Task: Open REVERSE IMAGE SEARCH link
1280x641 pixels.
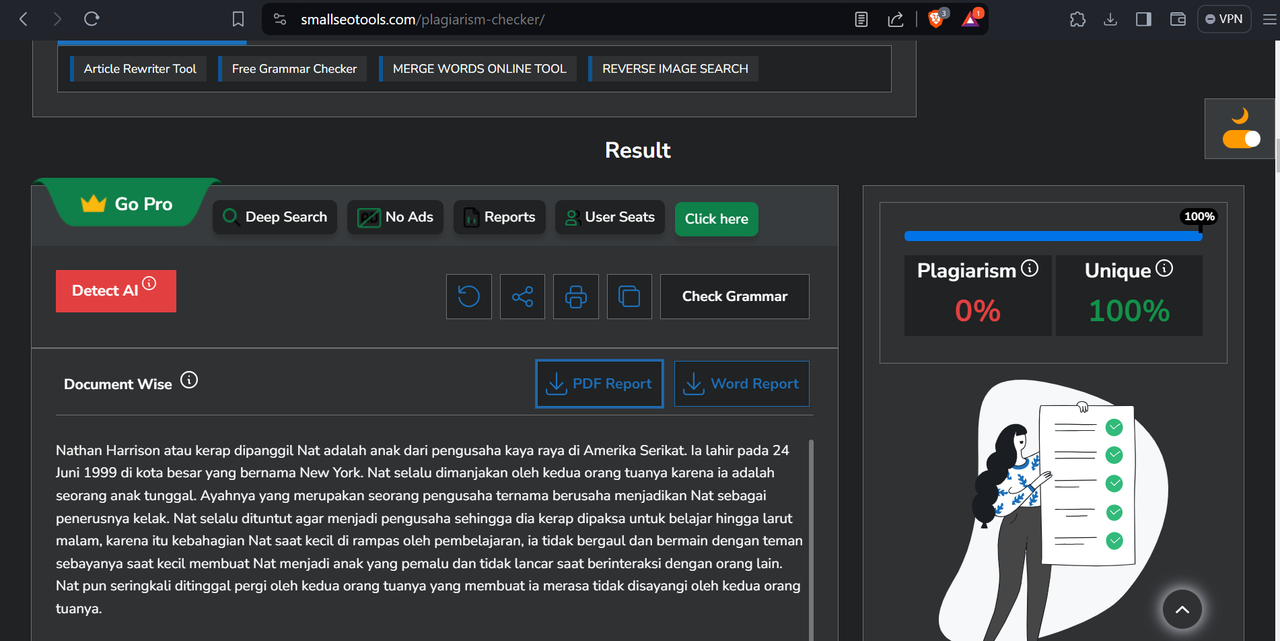Action: pos(674,69)
